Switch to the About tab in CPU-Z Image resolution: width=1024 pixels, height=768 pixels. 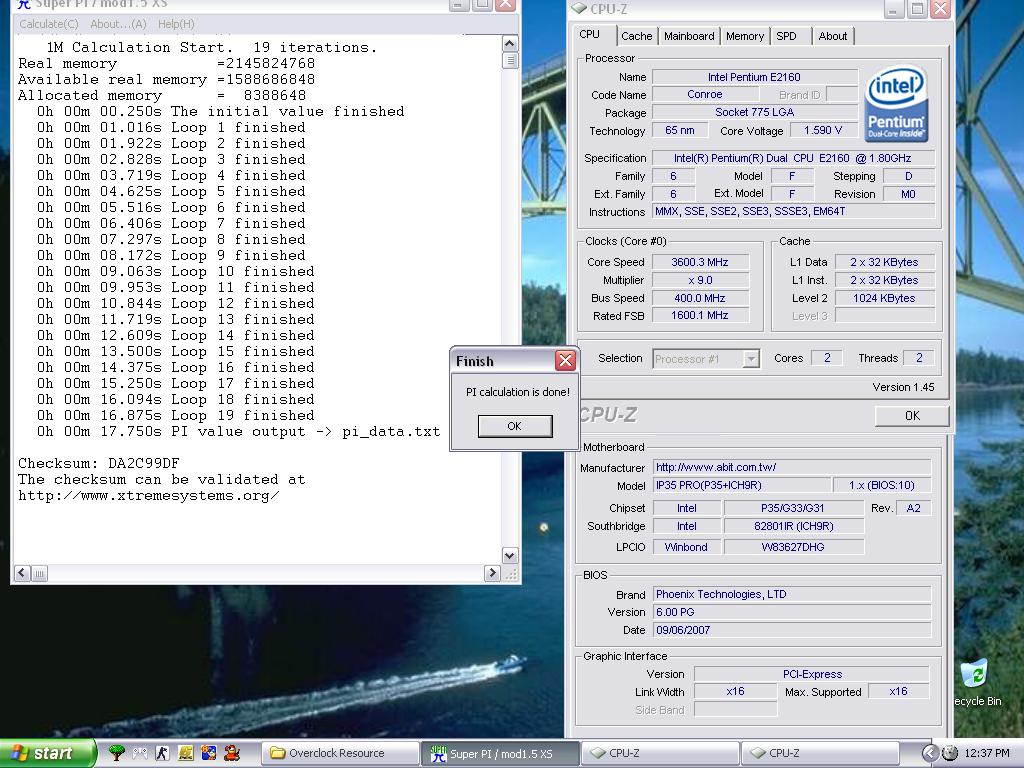pos(833,36)
